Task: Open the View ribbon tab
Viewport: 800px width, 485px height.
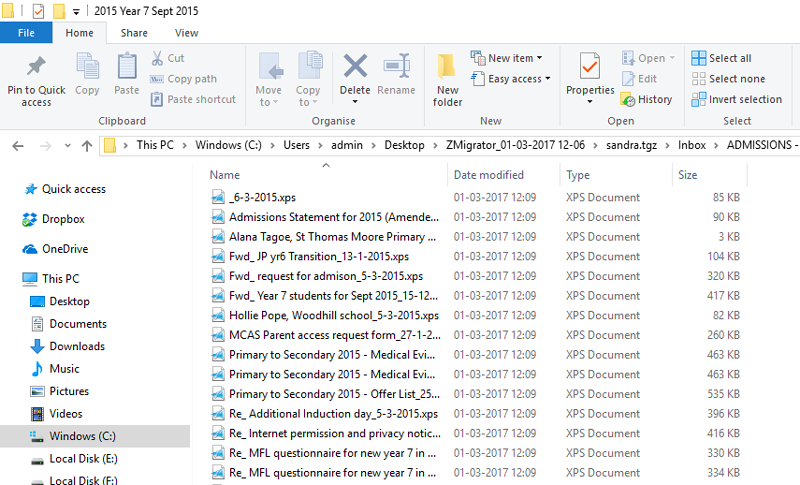Action: coord(186,33)
